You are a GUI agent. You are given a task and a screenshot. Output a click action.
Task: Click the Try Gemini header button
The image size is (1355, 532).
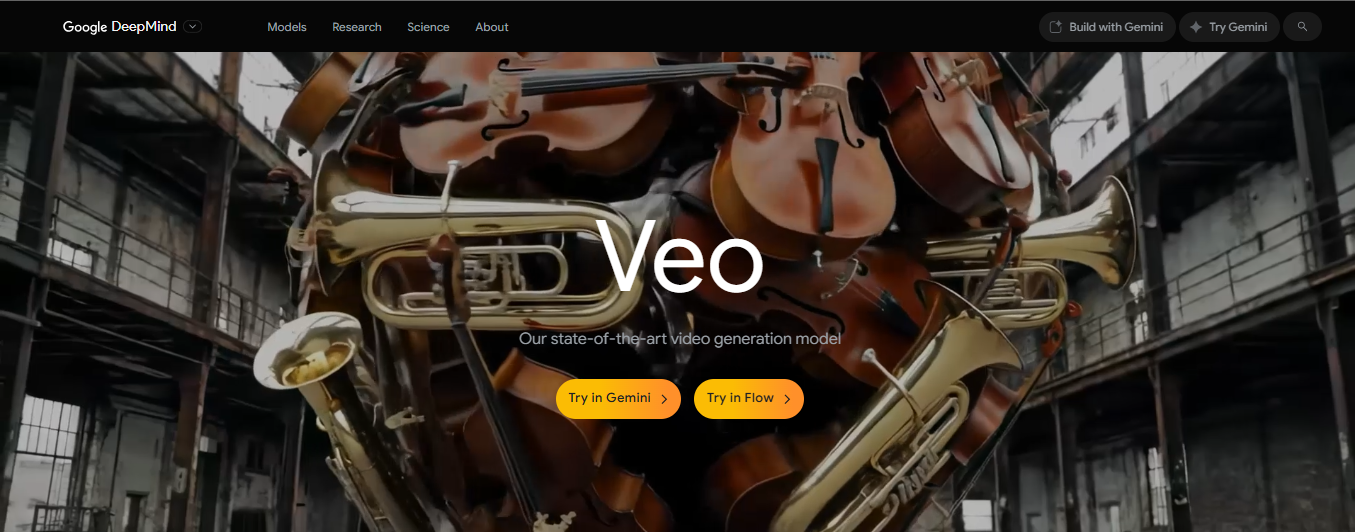click(1229, 27)
